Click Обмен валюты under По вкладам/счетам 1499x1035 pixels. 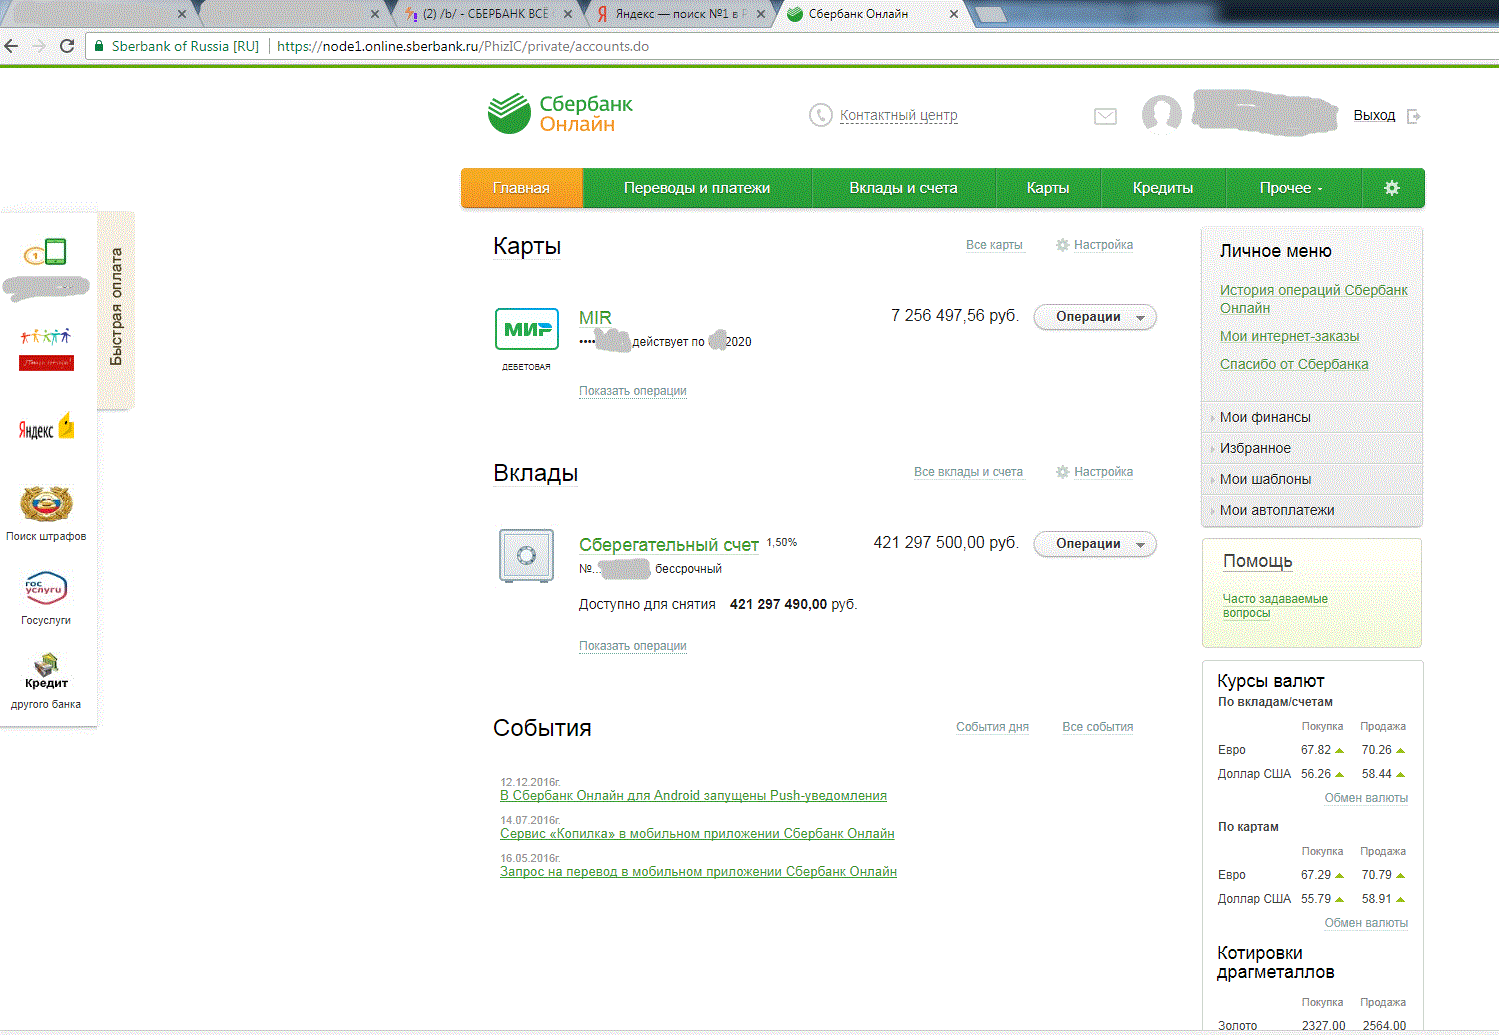tap(1366, 798)
